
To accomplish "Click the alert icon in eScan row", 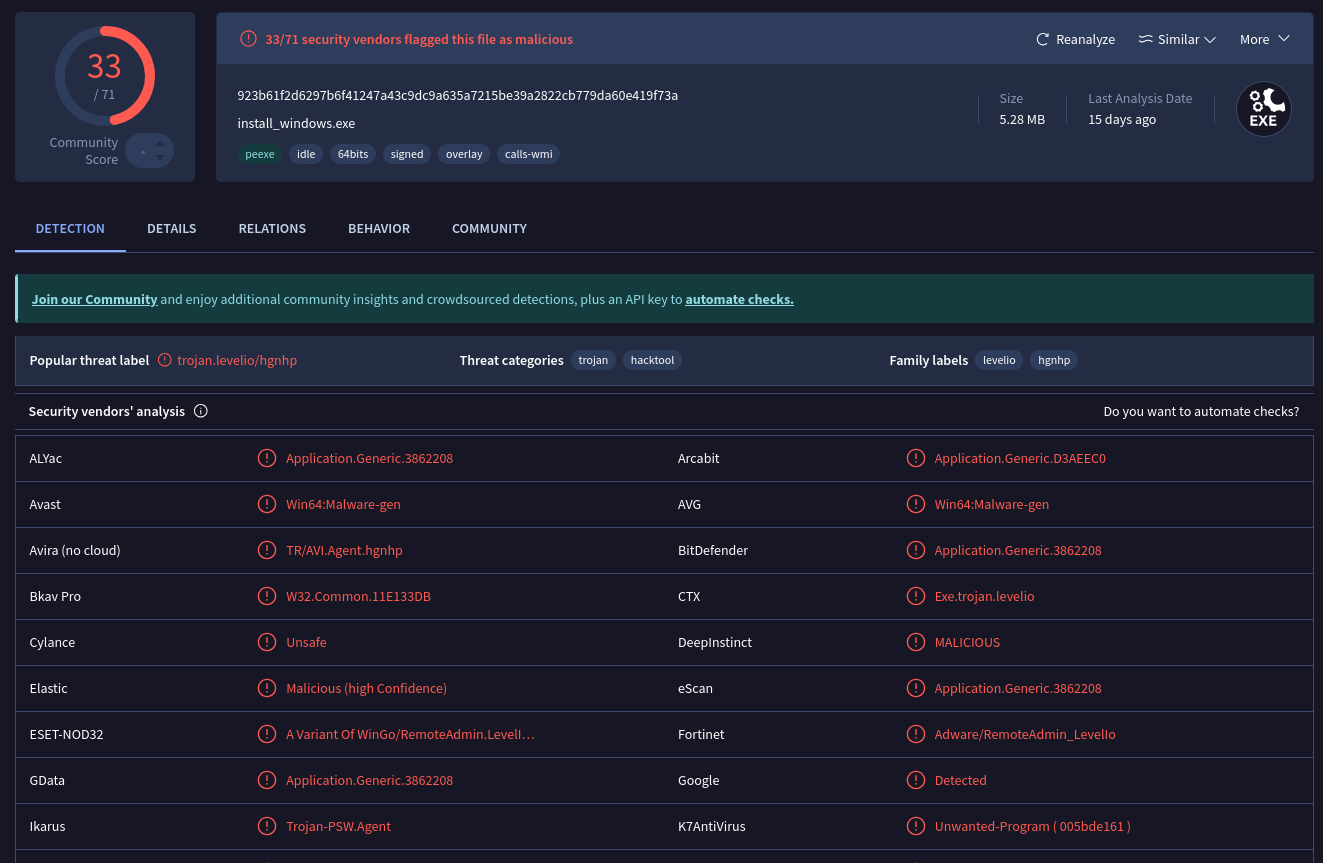I will [x=915, y=688].
